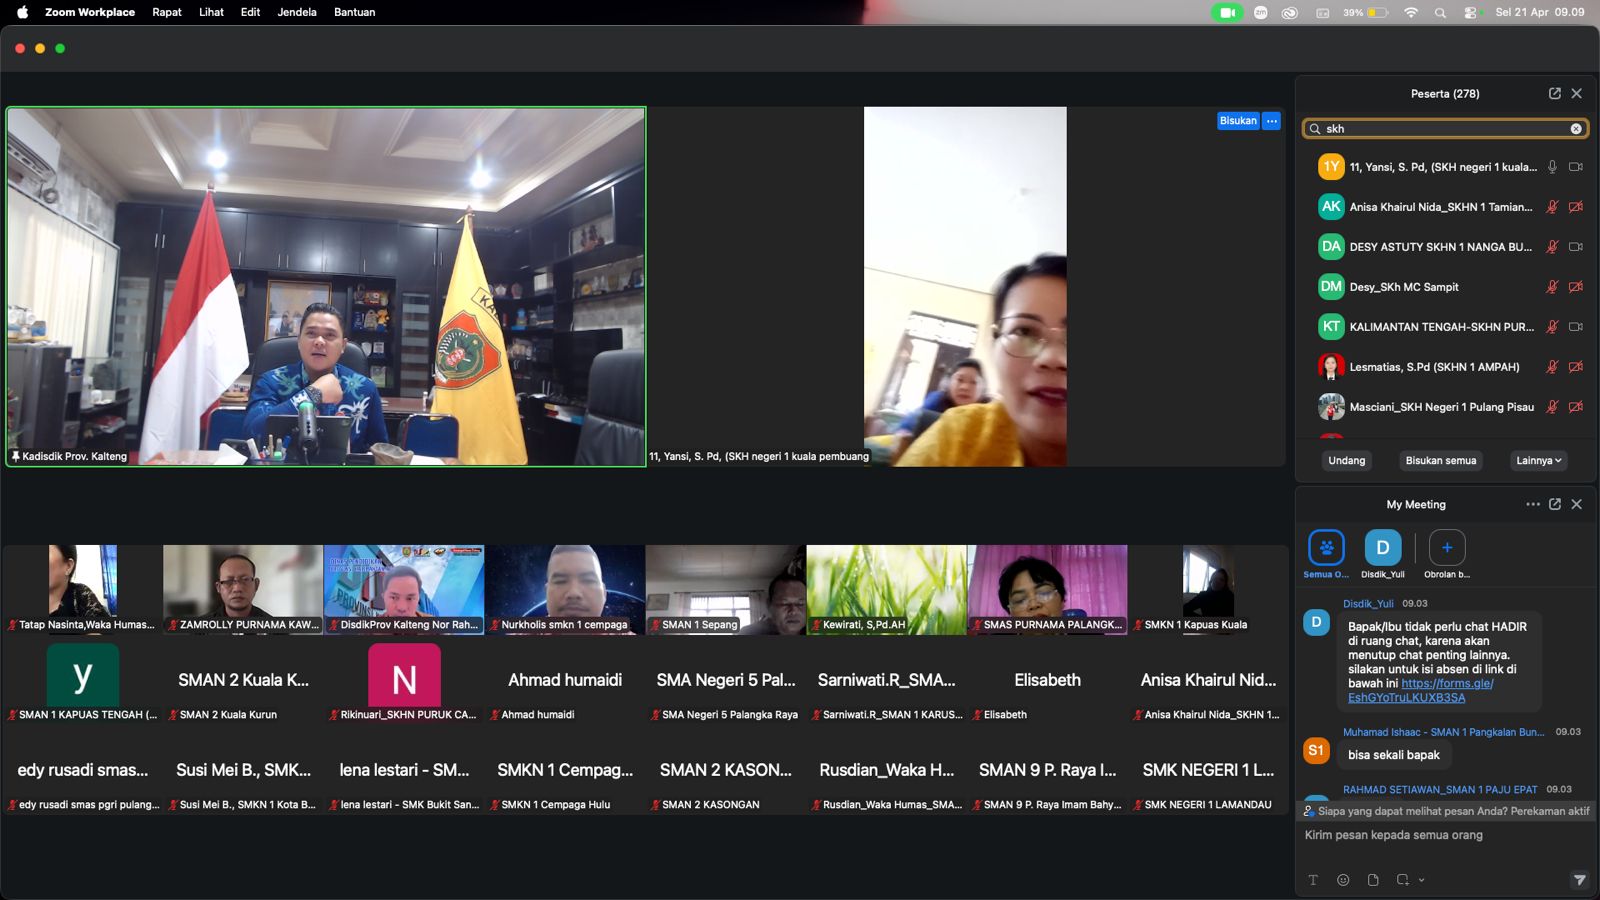Clear the participant search field
The height and width of the screenshot is (900, 1600).
click(1576, 129)
